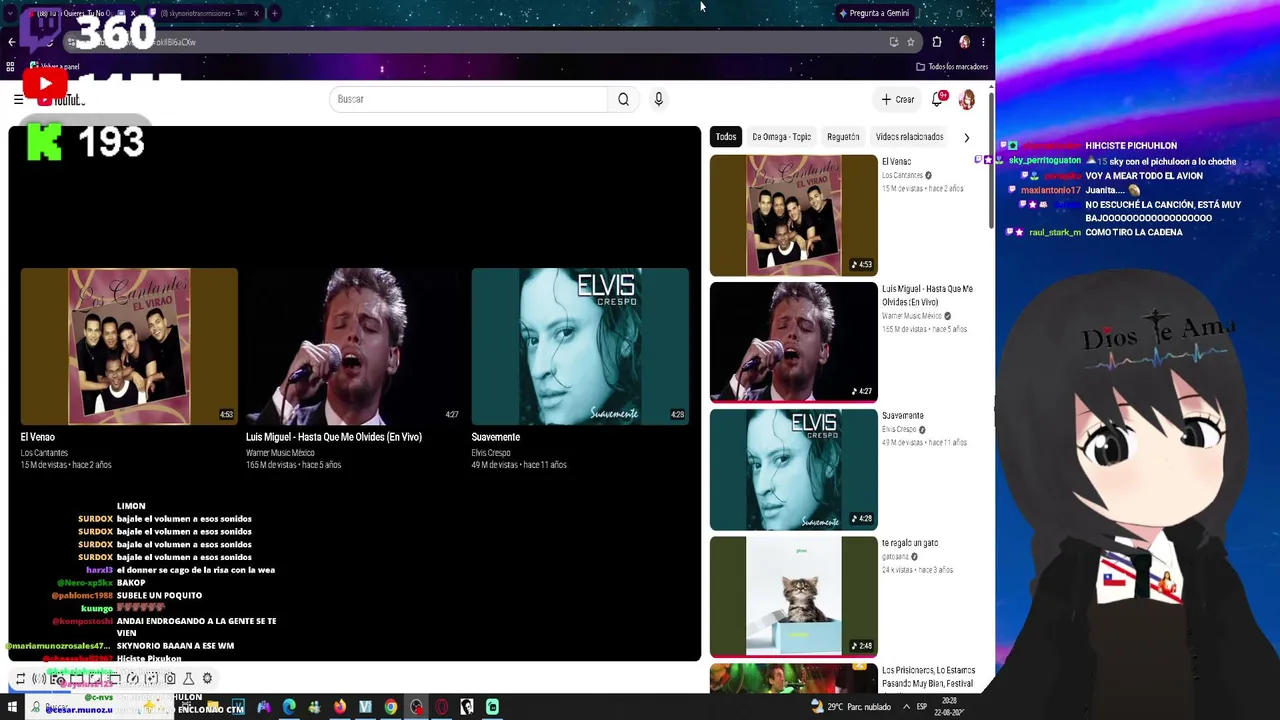Screen dimensions: 1280x720
Task: Open the 'te regalo un gato' thumbnail
Action: coord(794,596)
